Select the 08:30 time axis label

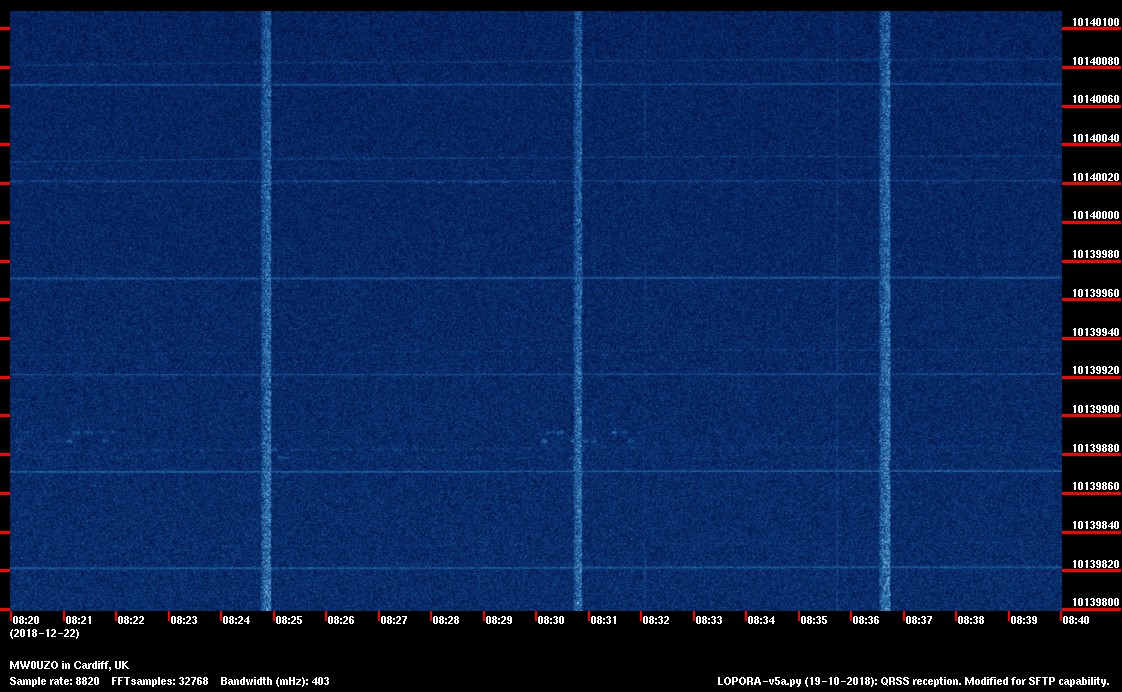pos(551,620)
